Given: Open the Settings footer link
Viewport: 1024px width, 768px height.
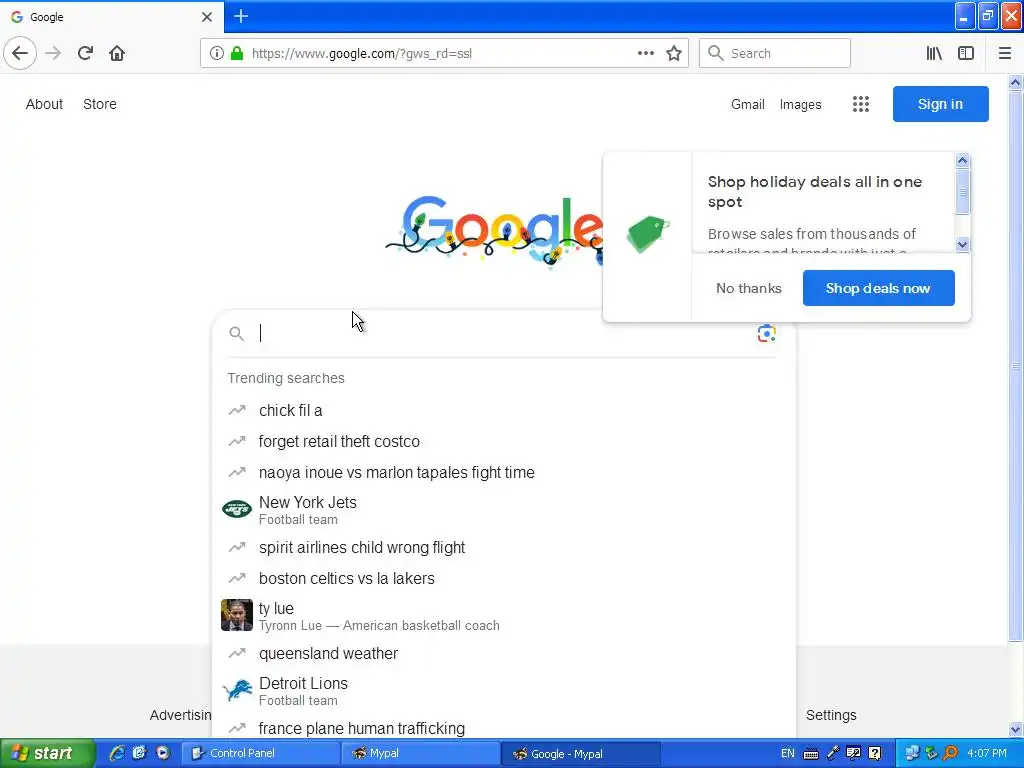Looking at the screenshot, I should [x=831, y=715].
